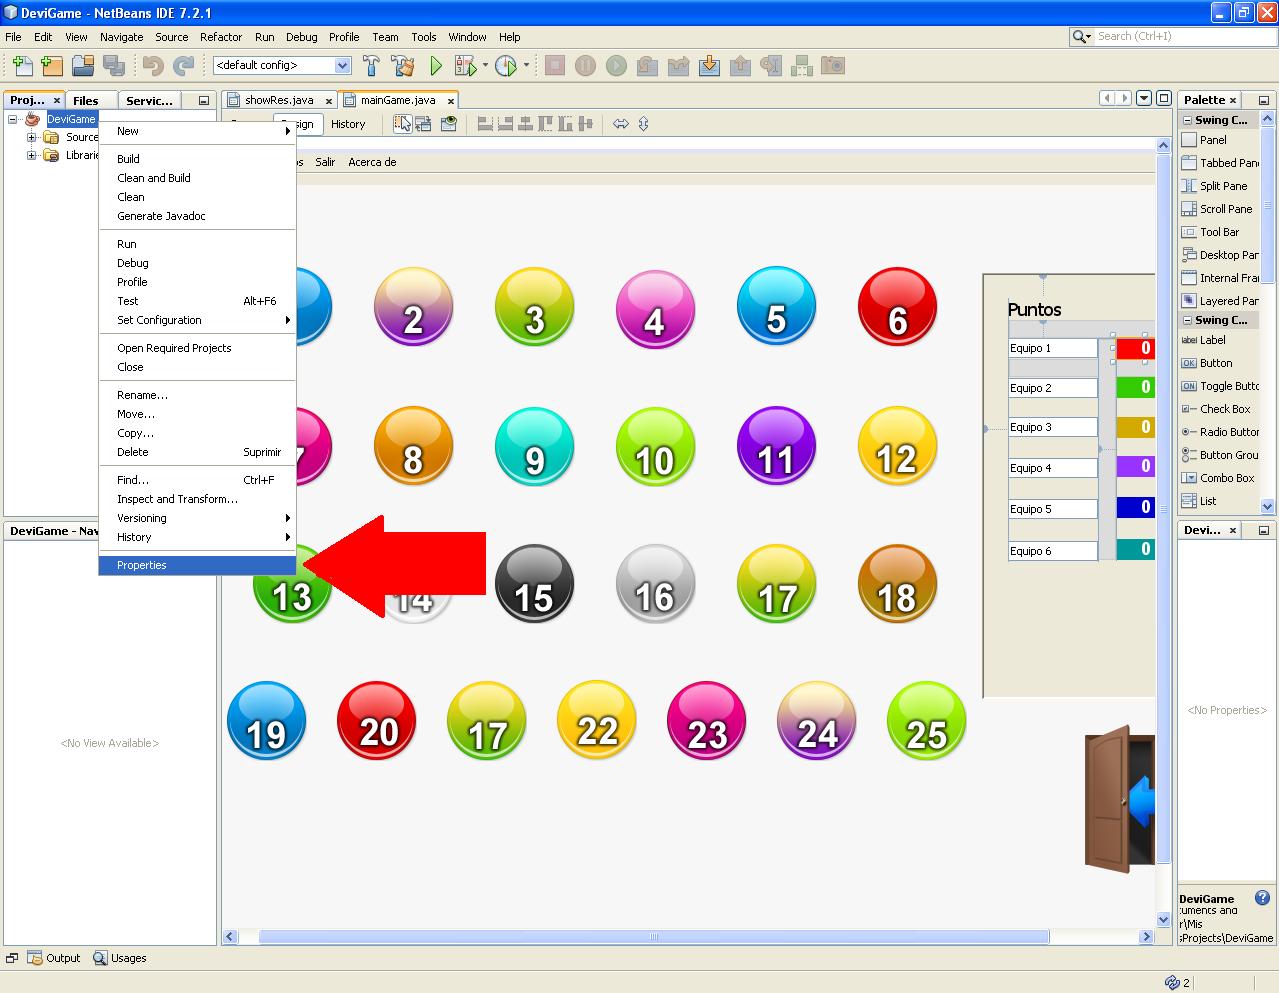Click the Debug Project toolbar icon

(466, 66)
